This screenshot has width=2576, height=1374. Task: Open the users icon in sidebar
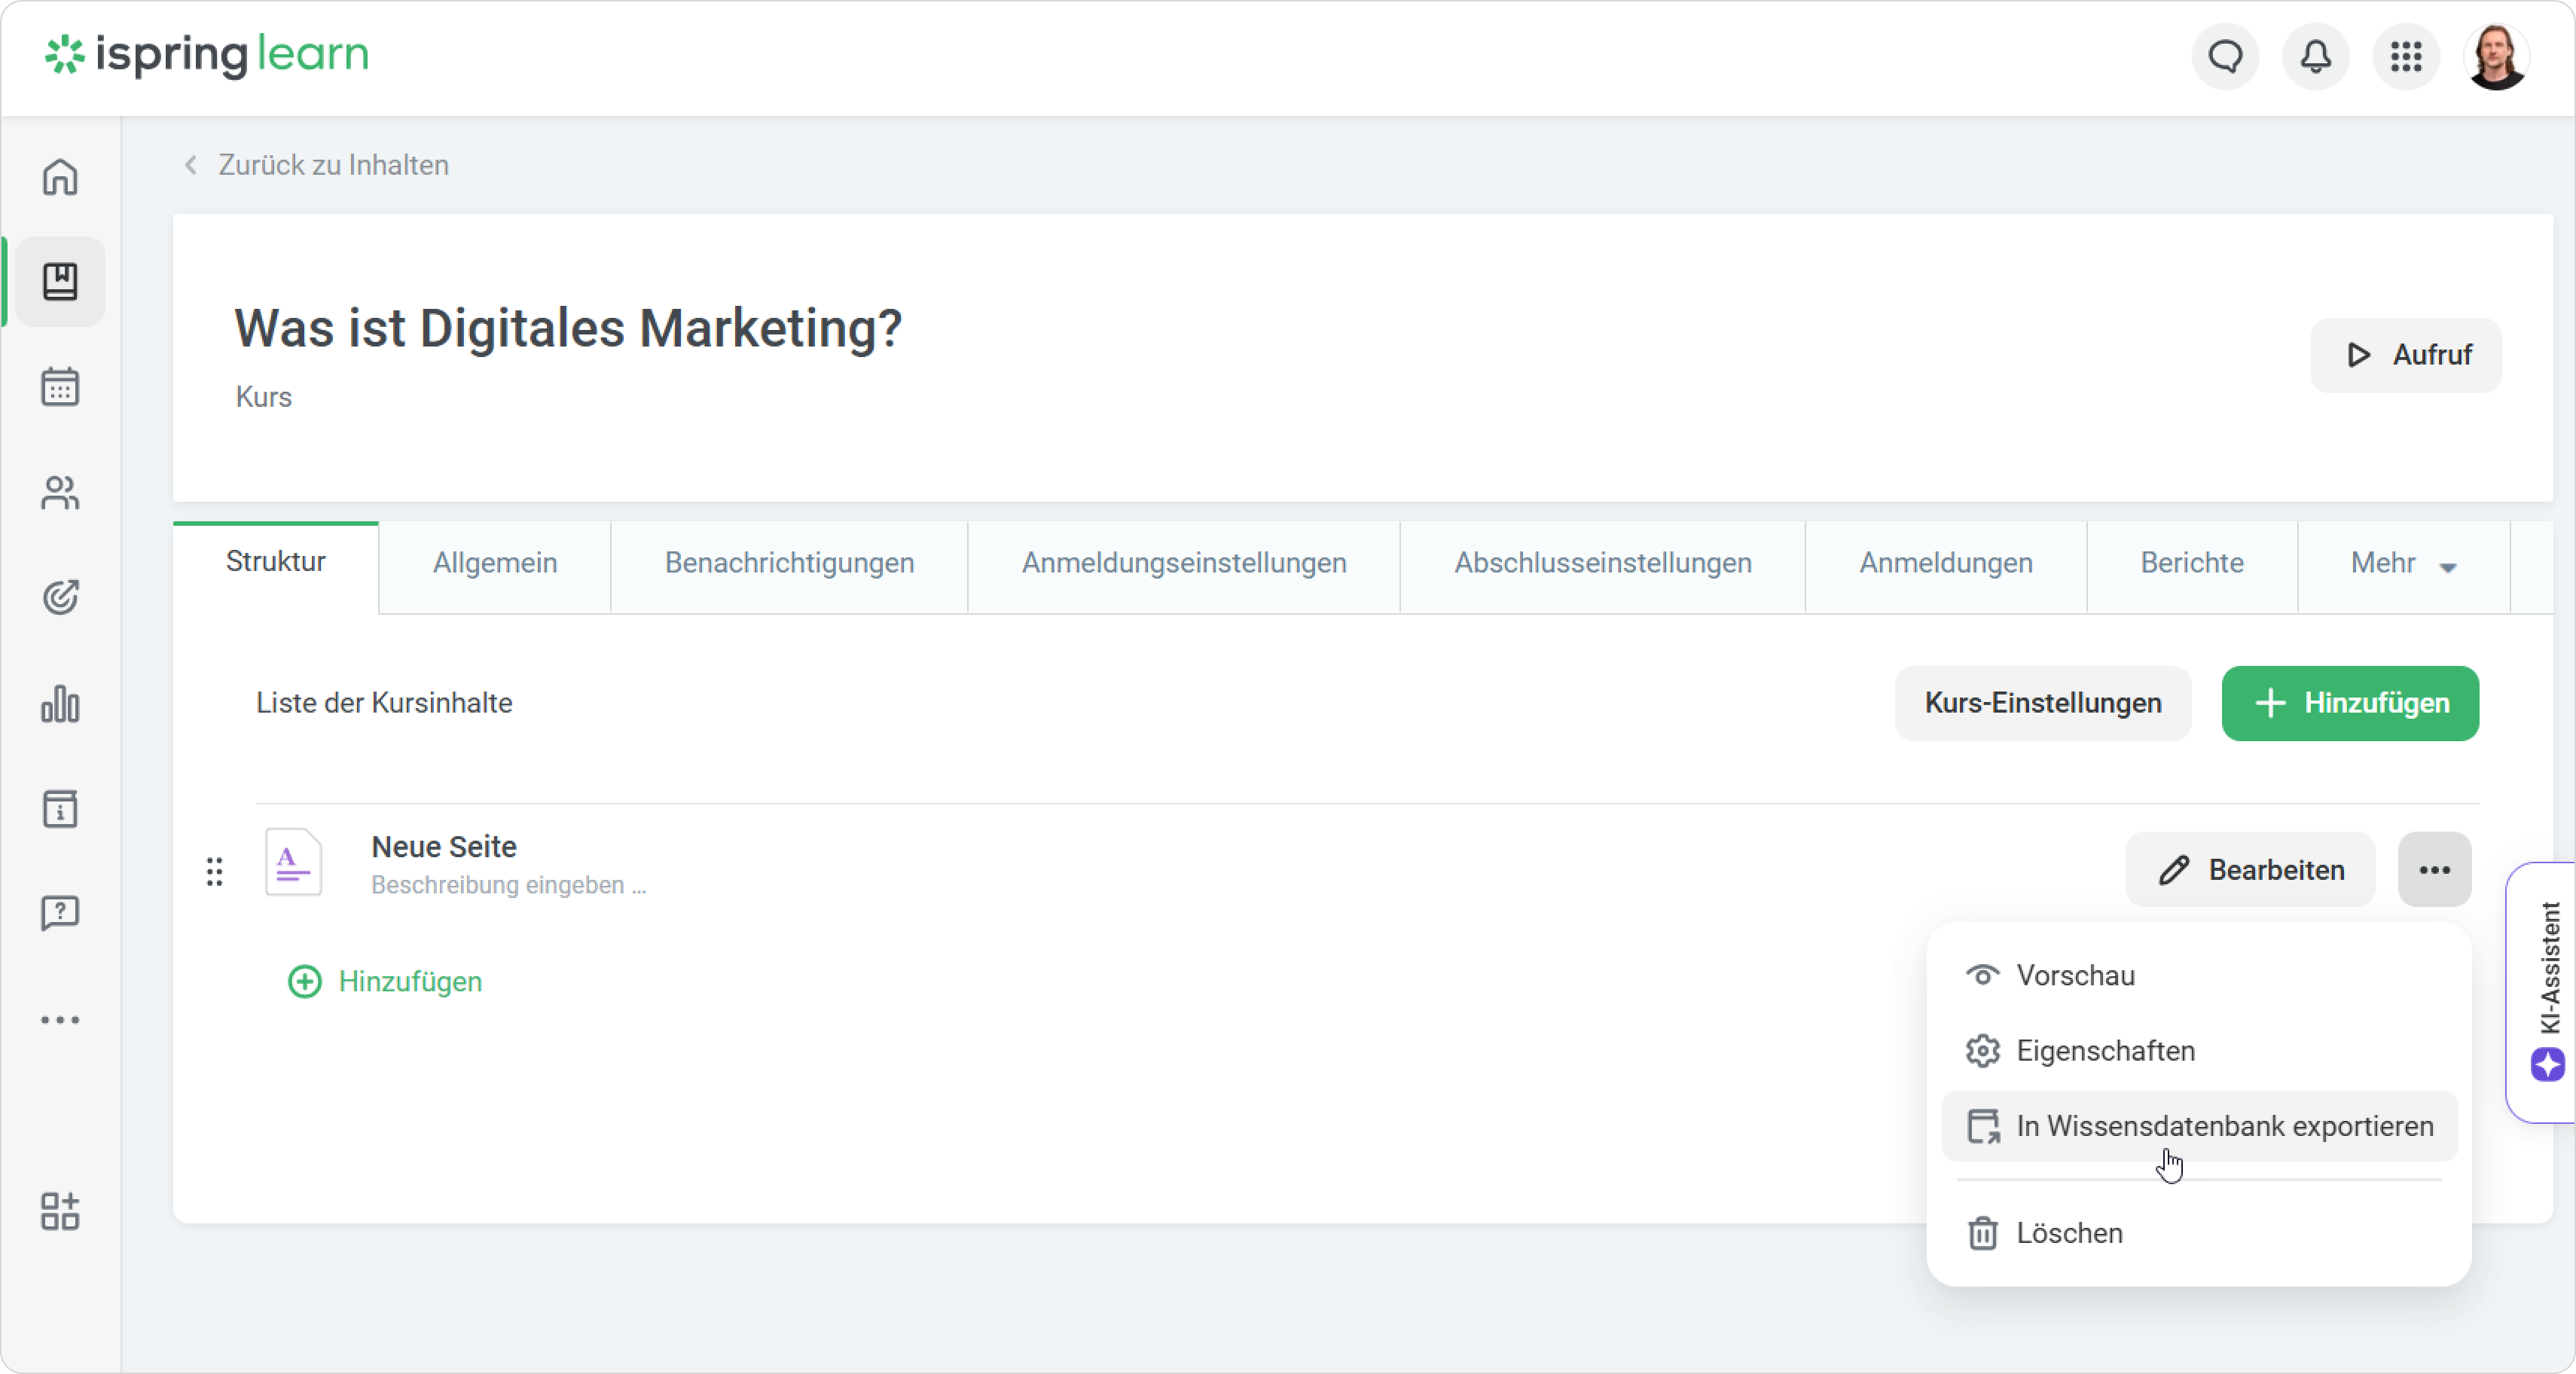[x=60, y=492]
